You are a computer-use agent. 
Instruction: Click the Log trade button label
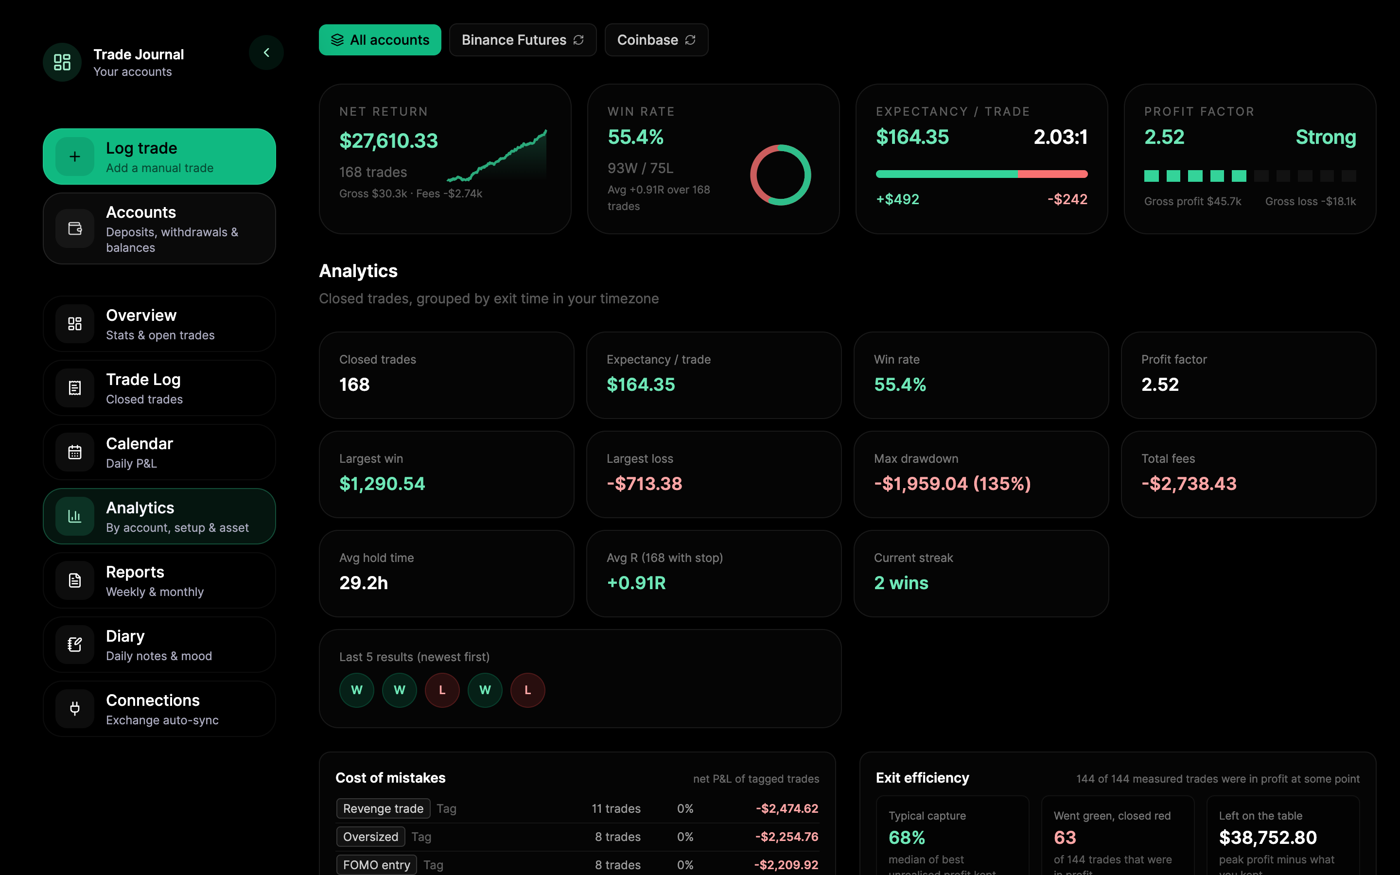click(142, 148)
